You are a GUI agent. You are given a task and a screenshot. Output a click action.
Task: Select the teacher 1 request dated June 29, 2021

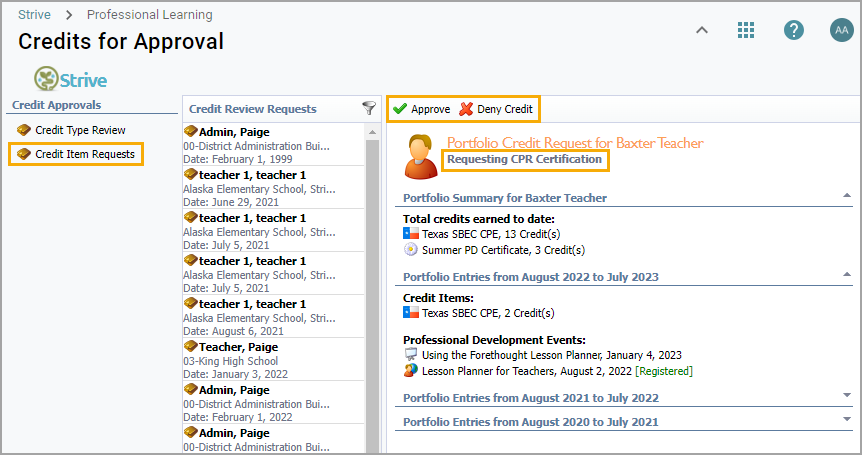point(273,187)
